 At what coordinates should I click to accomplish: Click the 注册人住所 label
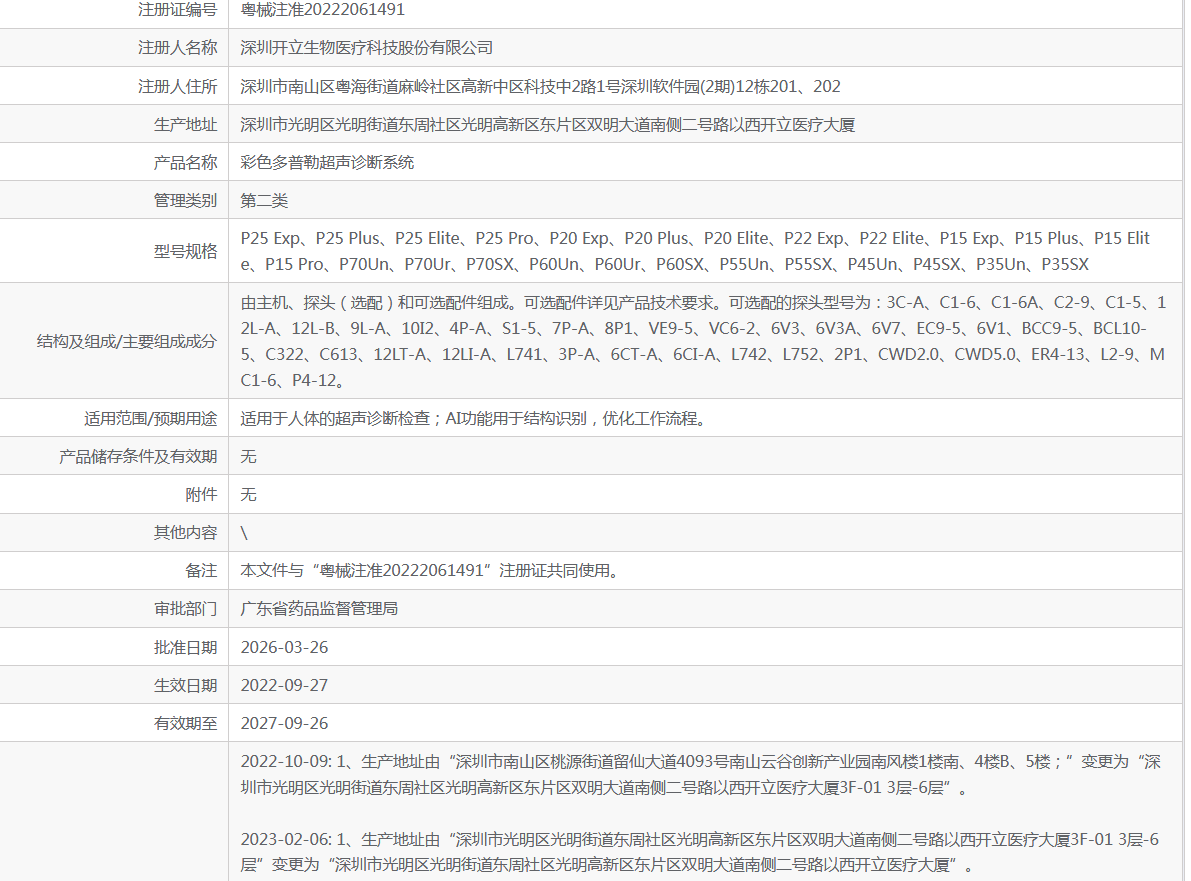178,87
